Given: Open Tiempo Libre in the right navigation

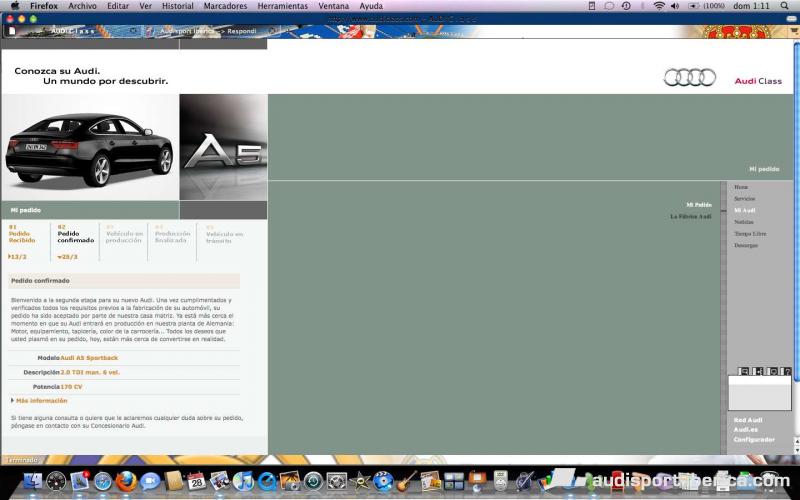Looking at the screenshot, I should click(x=750, y=234).
